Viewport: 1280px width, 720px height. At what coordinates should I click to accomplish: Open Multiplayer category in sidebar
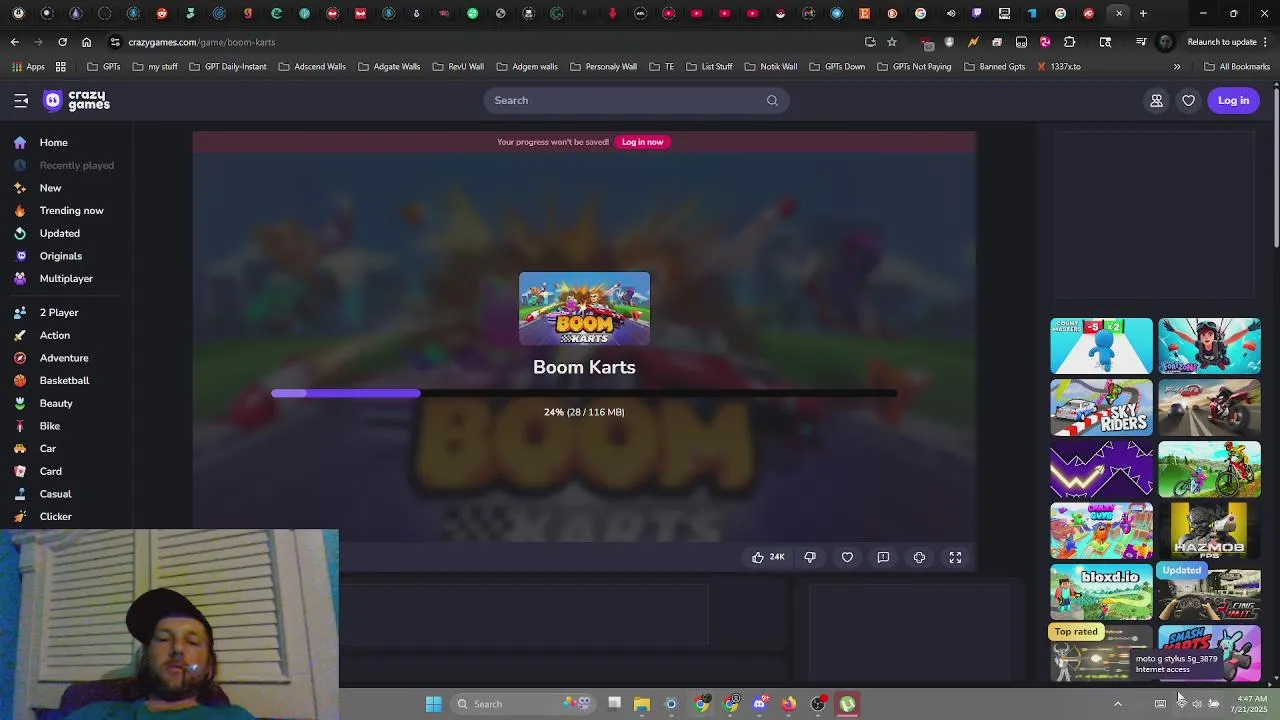(66, 279)
